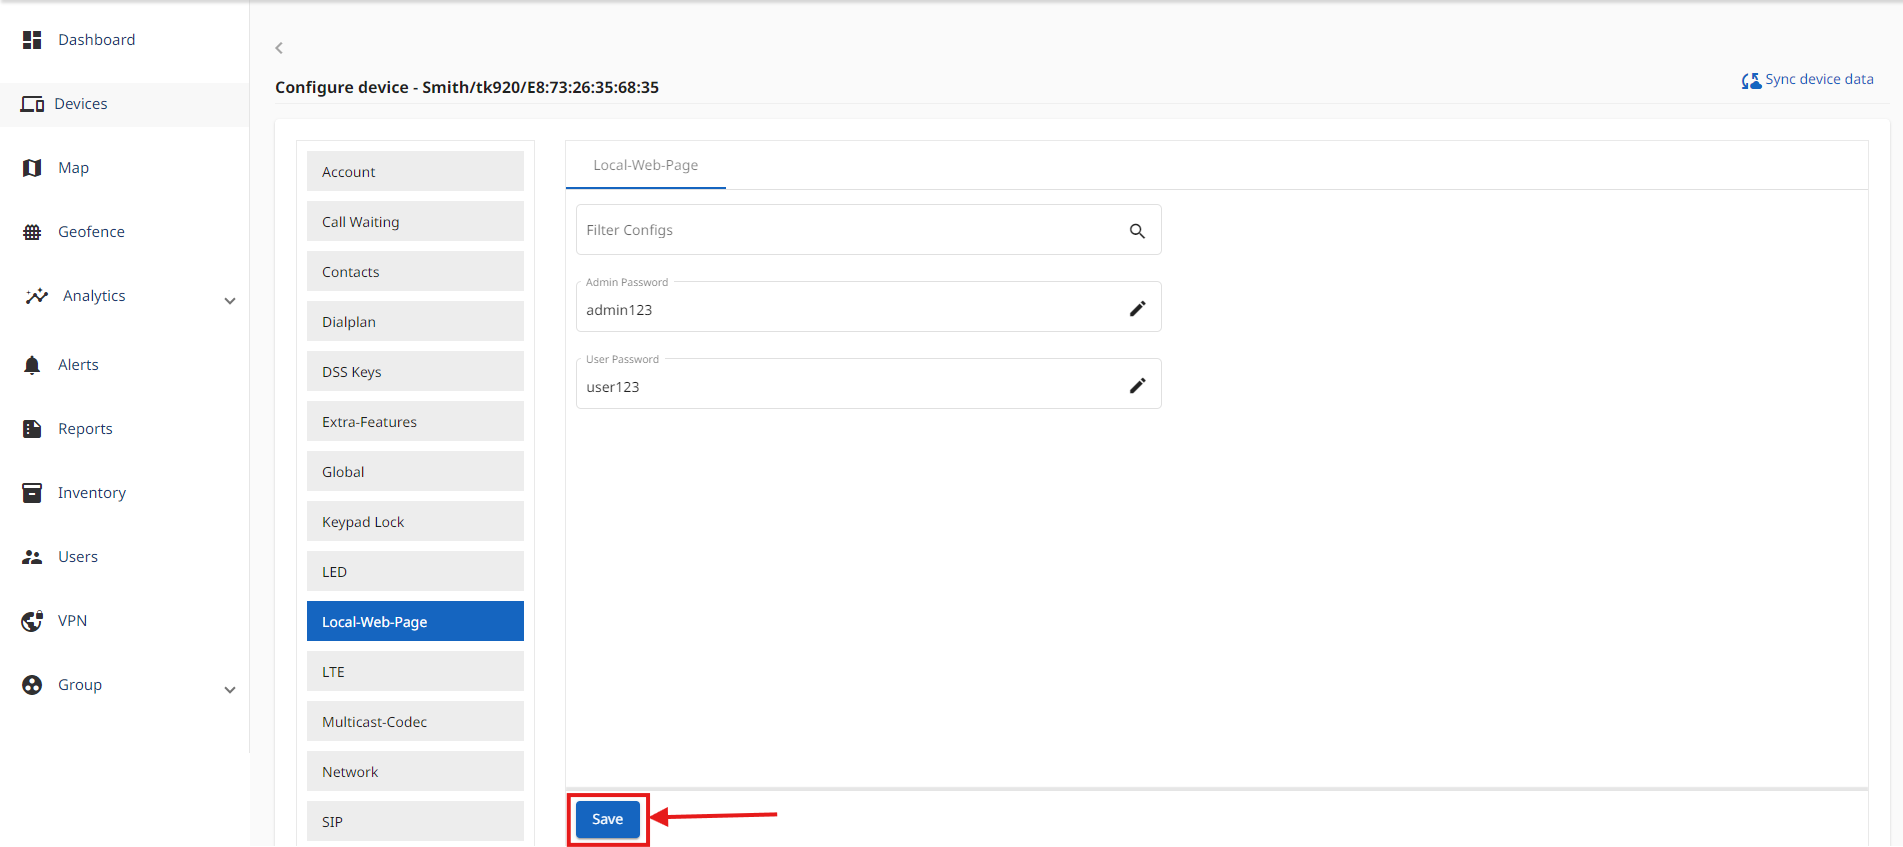The image size is (1903, 847).
Task: Navigate to Reports label
Action: click(86, 429)
